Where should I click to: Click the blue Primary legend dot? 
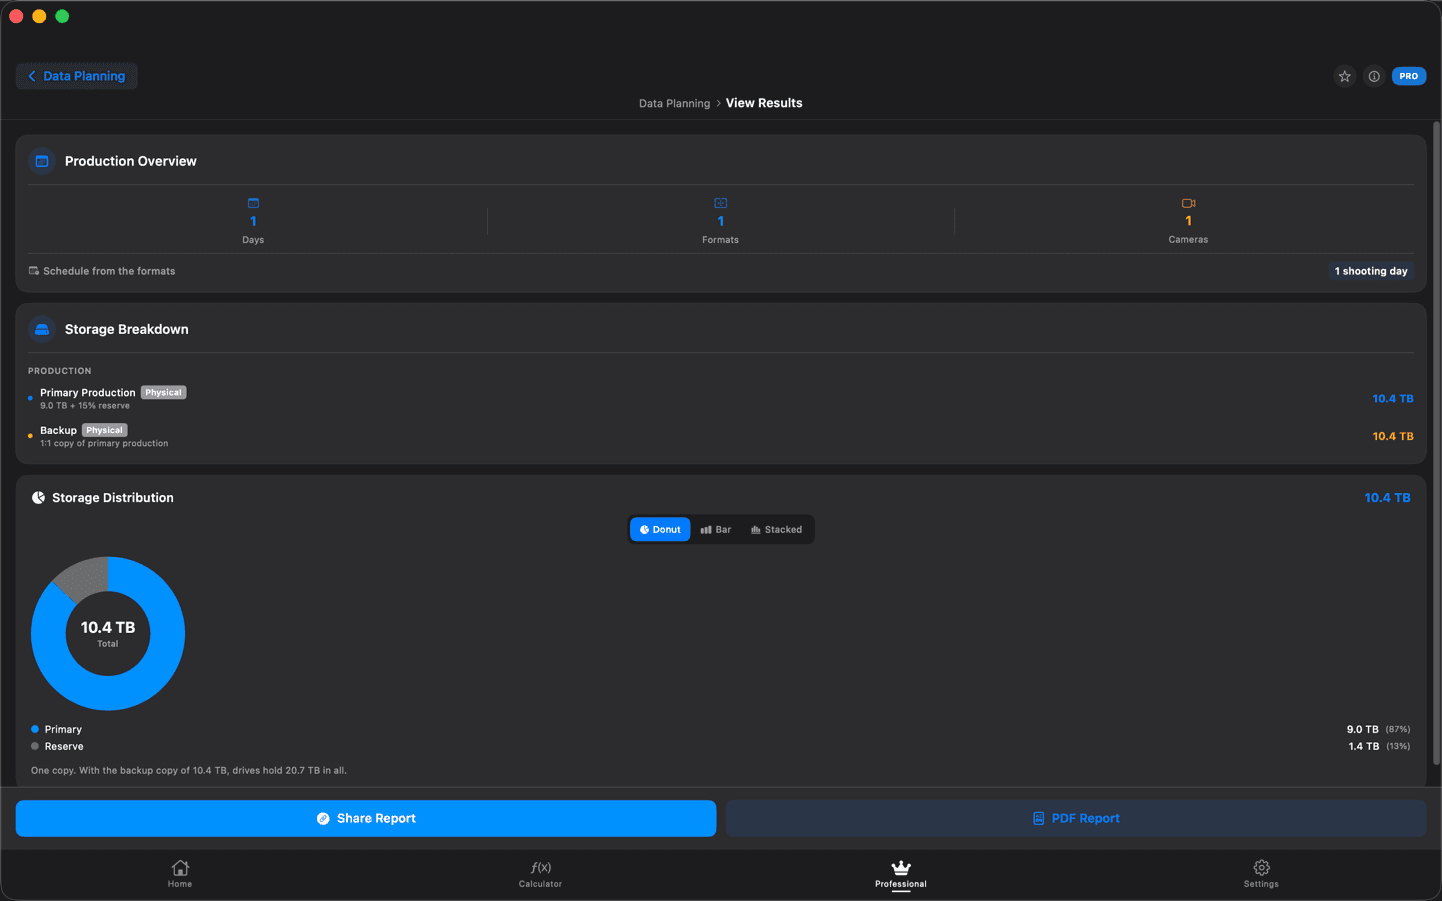(35, 729)
